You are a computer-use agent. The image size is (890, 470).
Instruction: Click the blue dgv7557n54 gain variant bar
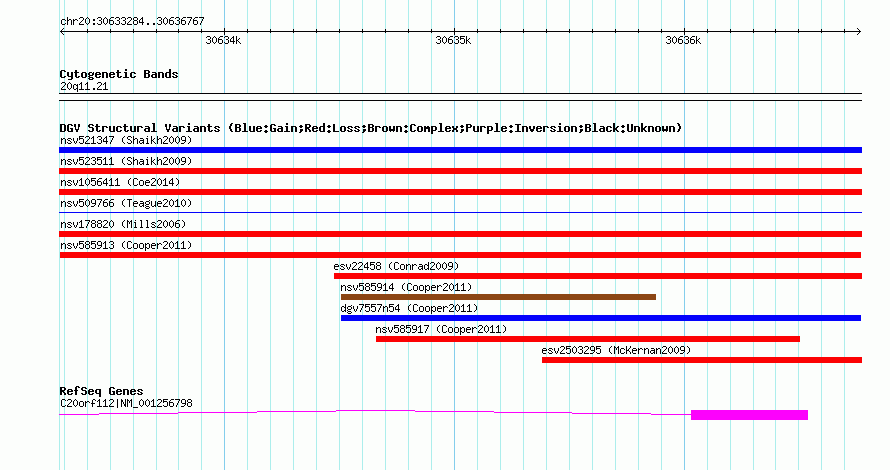tap(601, 318)
